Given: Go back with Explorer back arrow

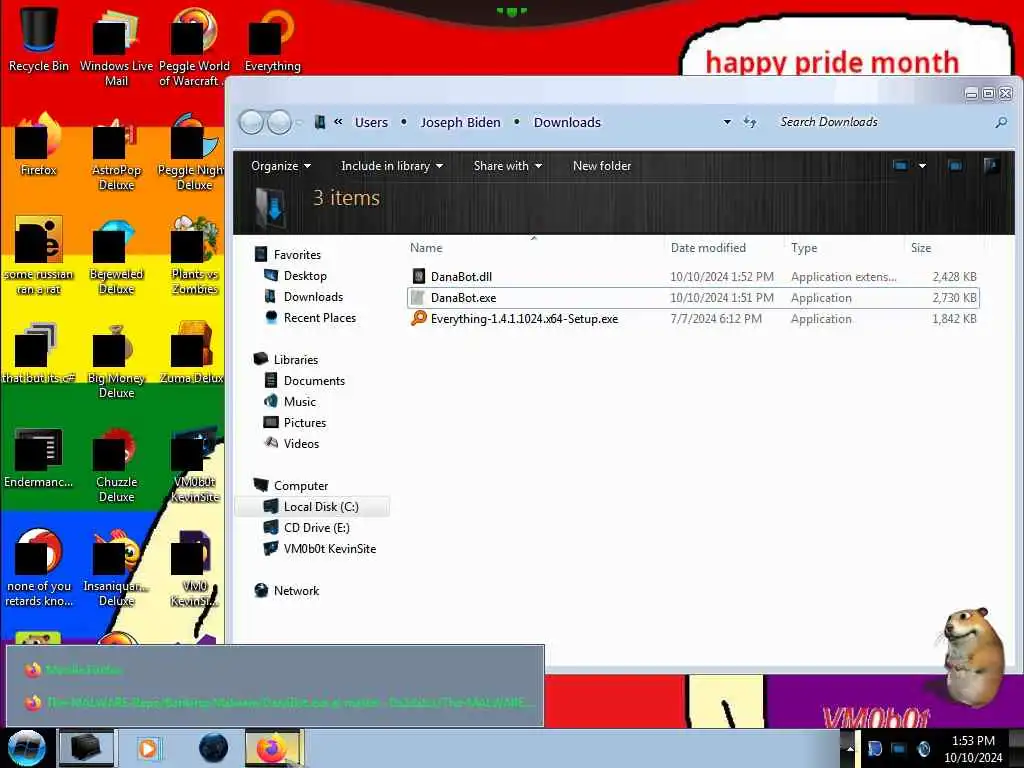Looking at the screenshot, I should (x=251, y=122).
